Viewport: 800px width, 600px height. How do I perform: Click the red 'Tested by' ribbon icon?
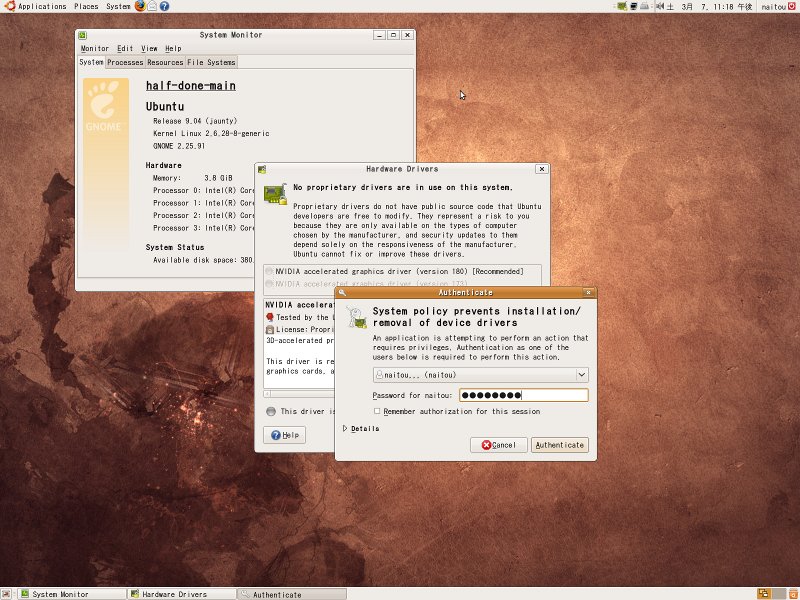pos(270,317)
